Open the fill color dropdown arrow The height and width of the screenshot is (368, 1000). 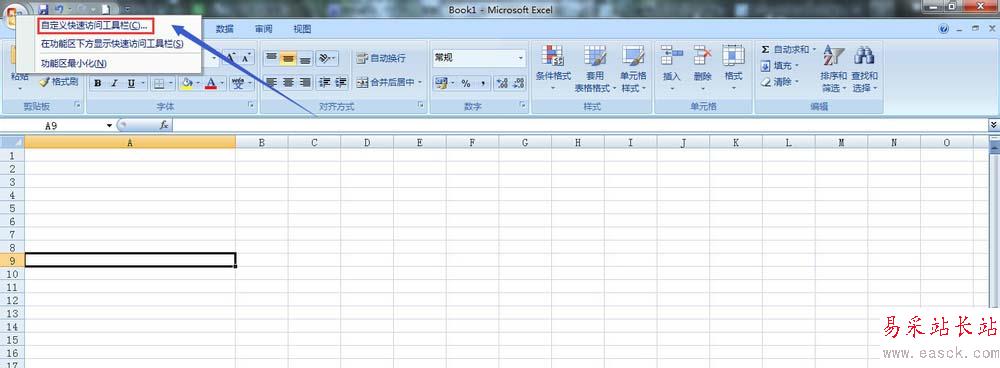click(x=199, y=83)
